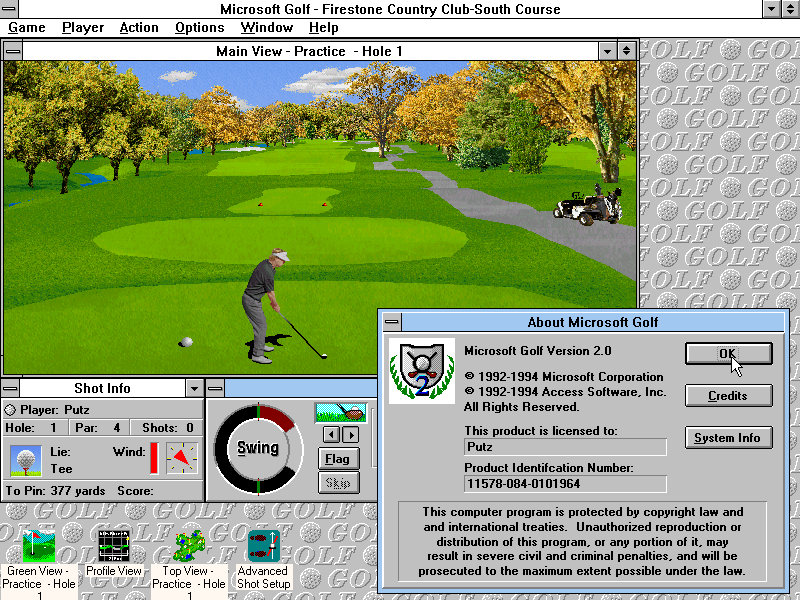800x600 pixels.
Task: Minimize Main View with down arrow
Action: (x=607, y=51)
